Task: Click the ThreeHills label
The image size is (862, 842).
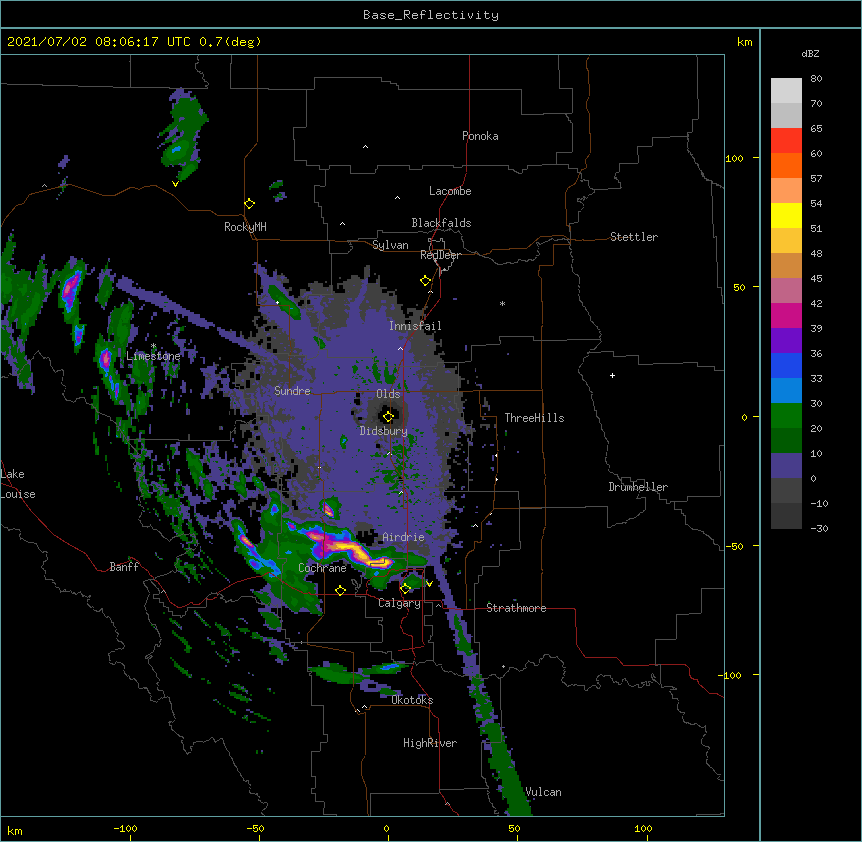Action: tap(534, 418)
